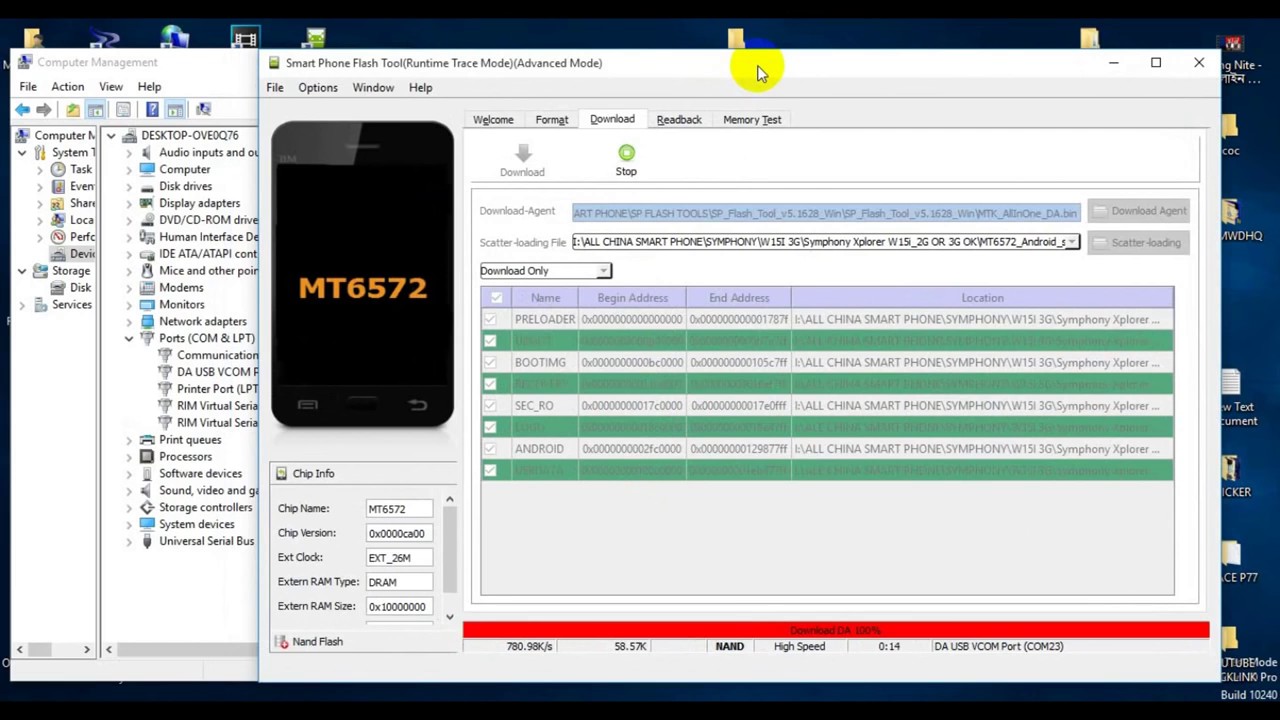Click the Chip Info panel vertical scrollbar track
This screenshot has height=720, width=1280.
[x=449, y=558]
